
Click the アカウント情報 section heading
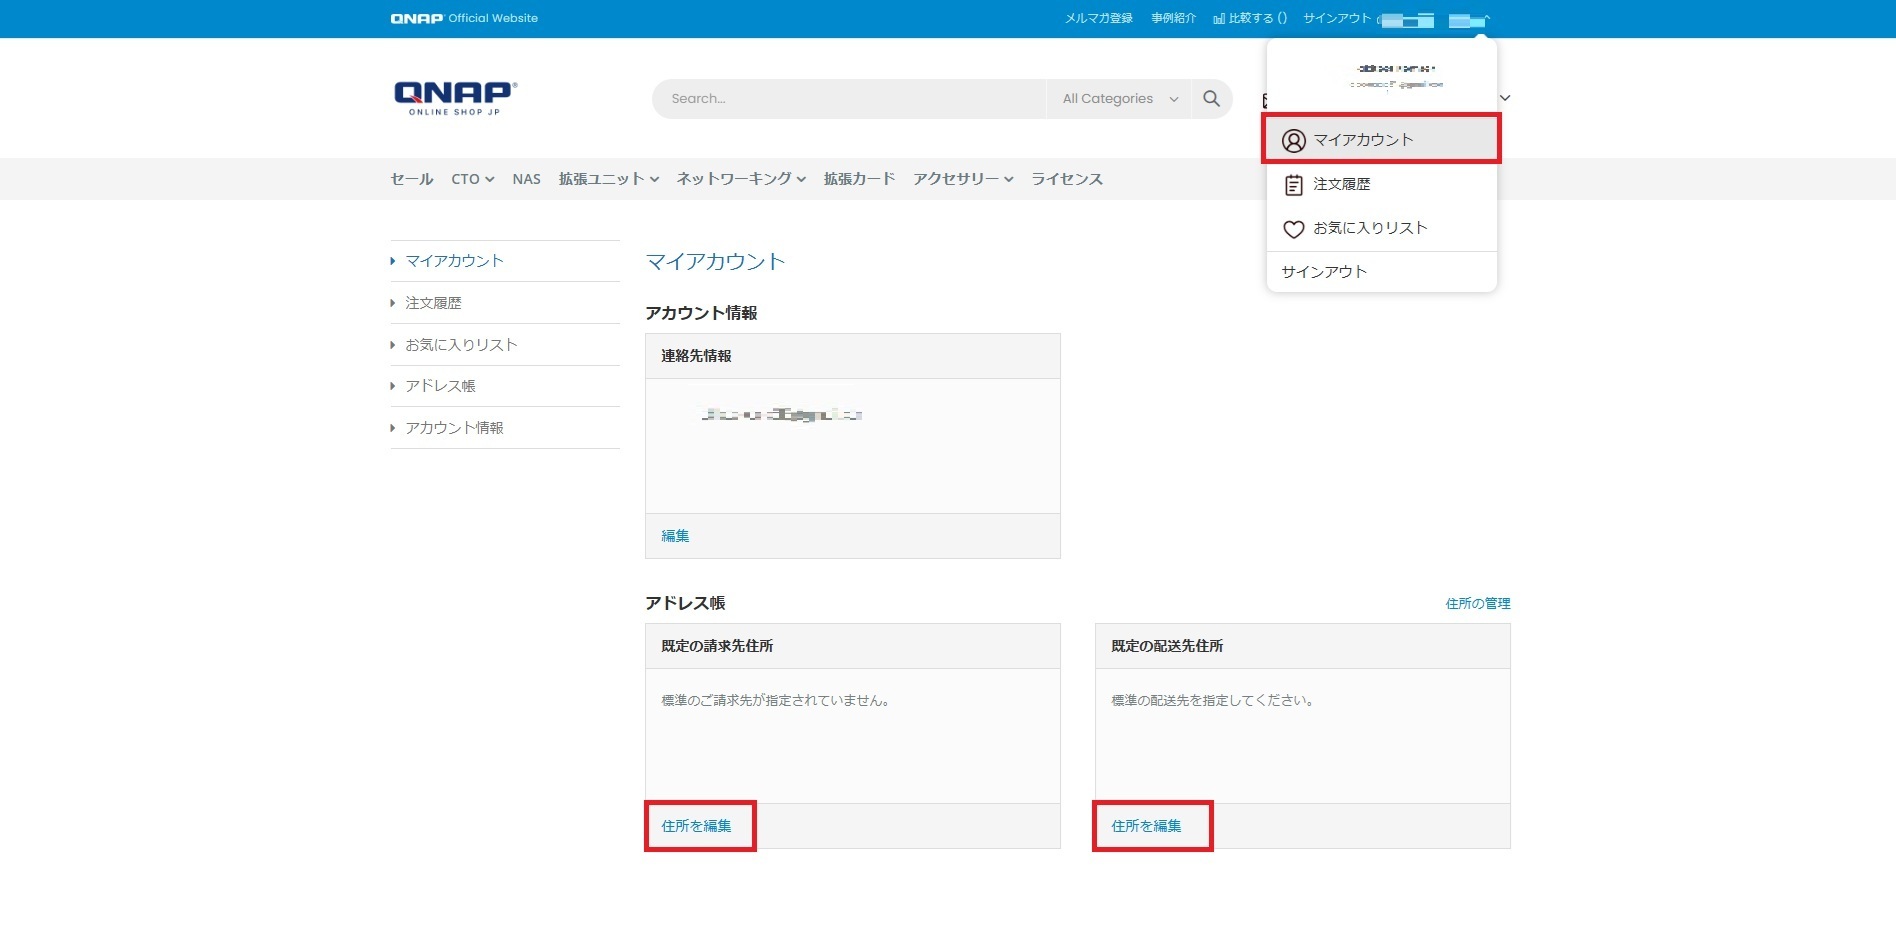tap(701, 313)
